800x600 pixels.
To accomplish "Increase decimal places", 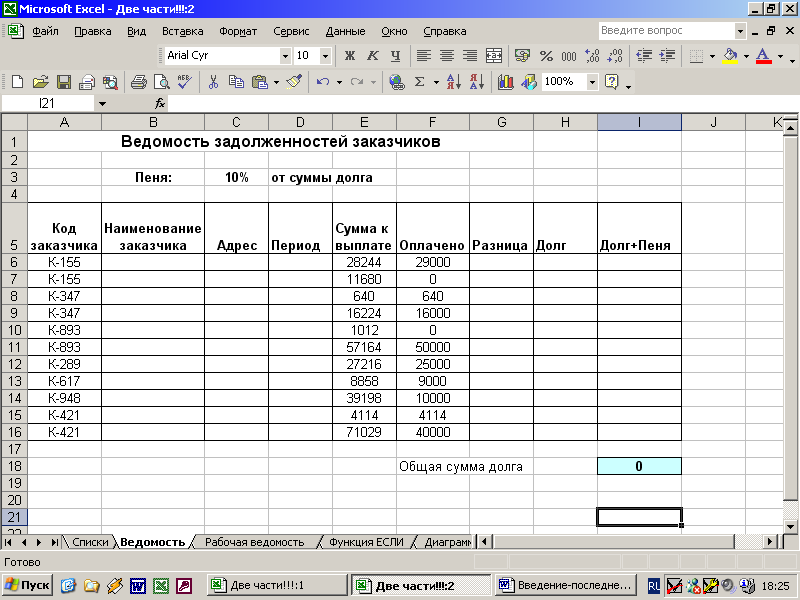I will (592, 55).
